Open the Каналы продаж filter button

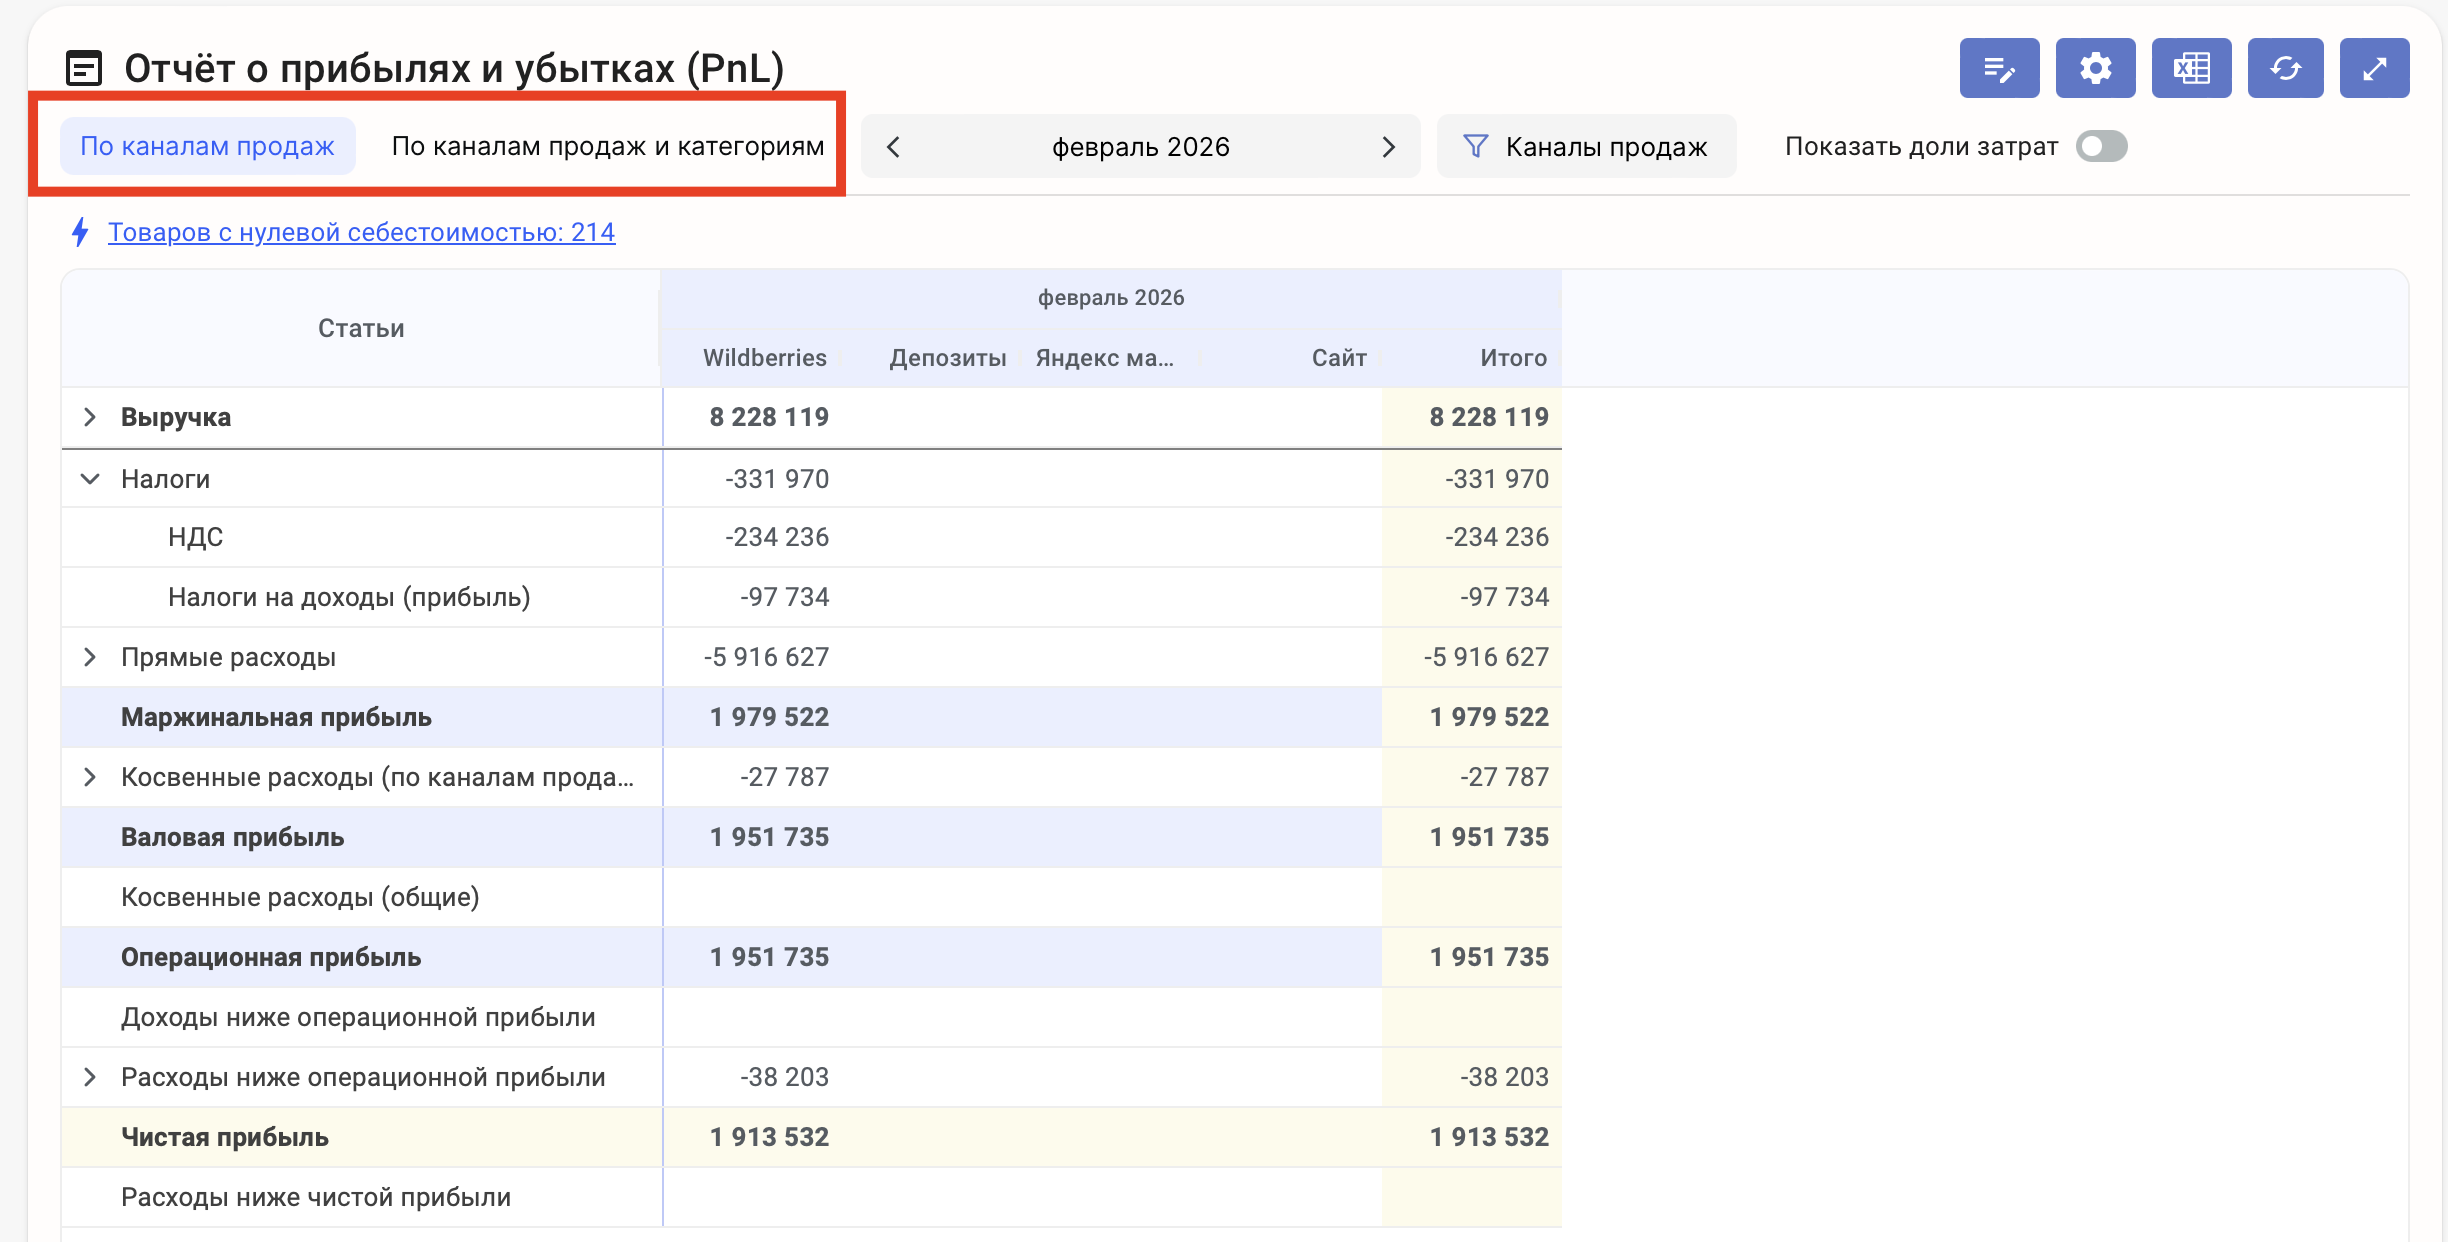(1586, 146)
